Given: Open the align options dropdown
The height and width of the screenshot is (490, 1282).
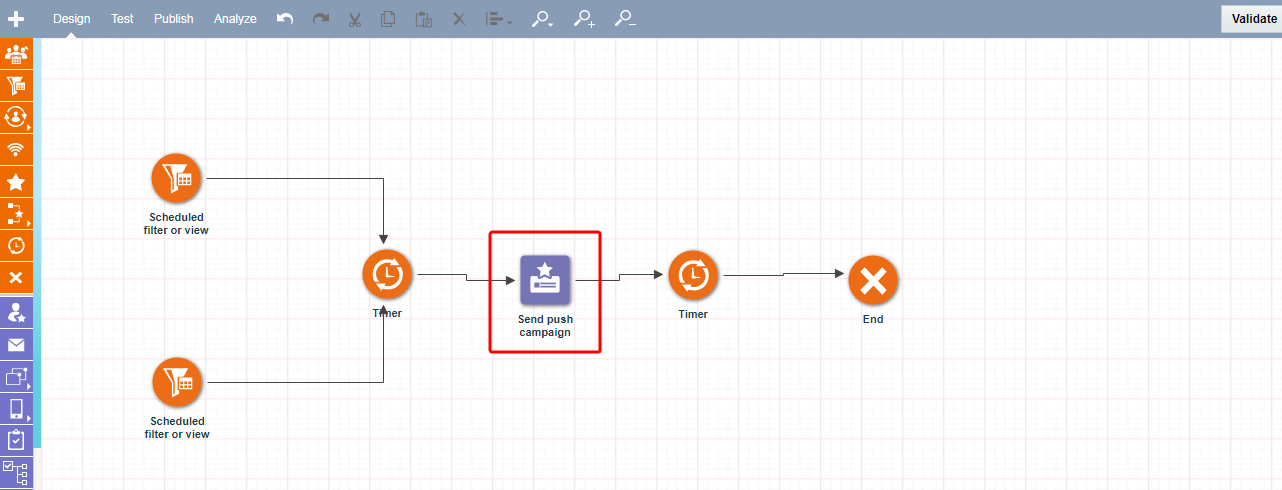Looking at the screenshot, I should pyautogui.click(x=499, y=19).
